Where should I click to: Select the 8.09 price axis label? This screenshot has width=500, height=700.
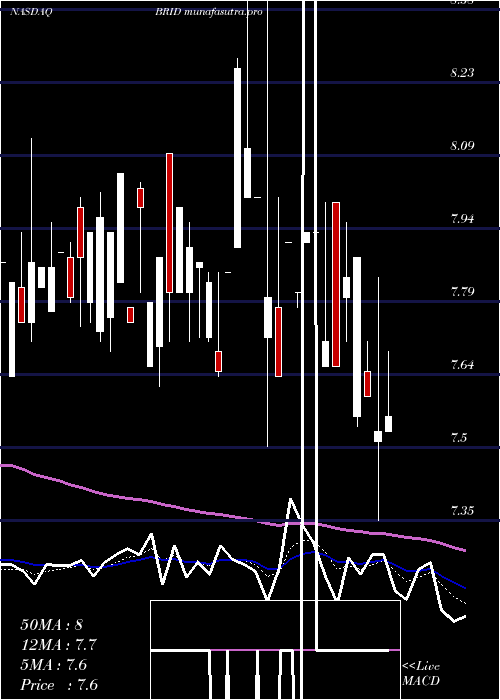coord(462,146)
